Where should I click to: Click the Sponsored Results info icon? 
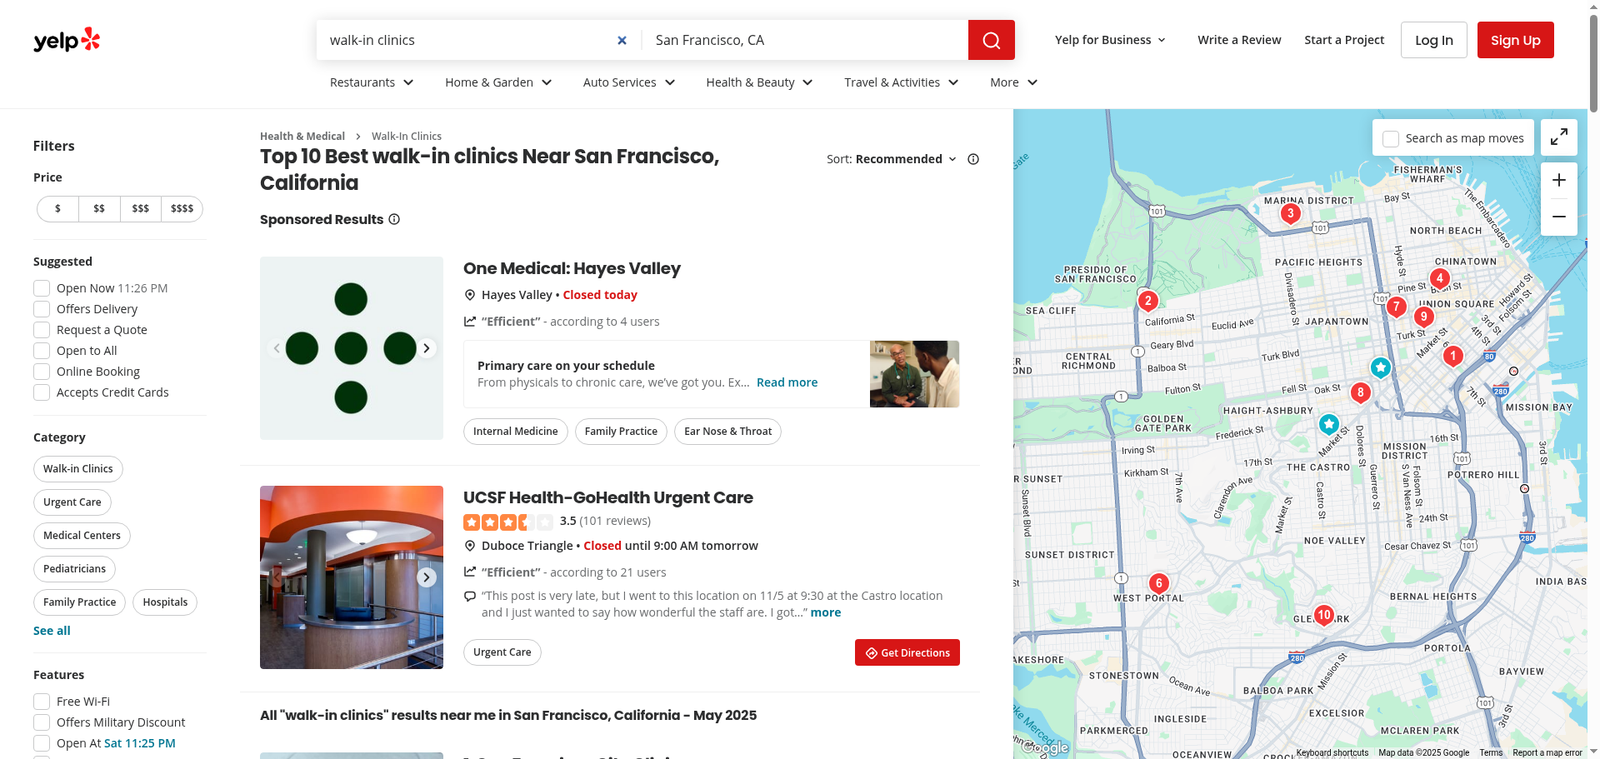[394, 219]
